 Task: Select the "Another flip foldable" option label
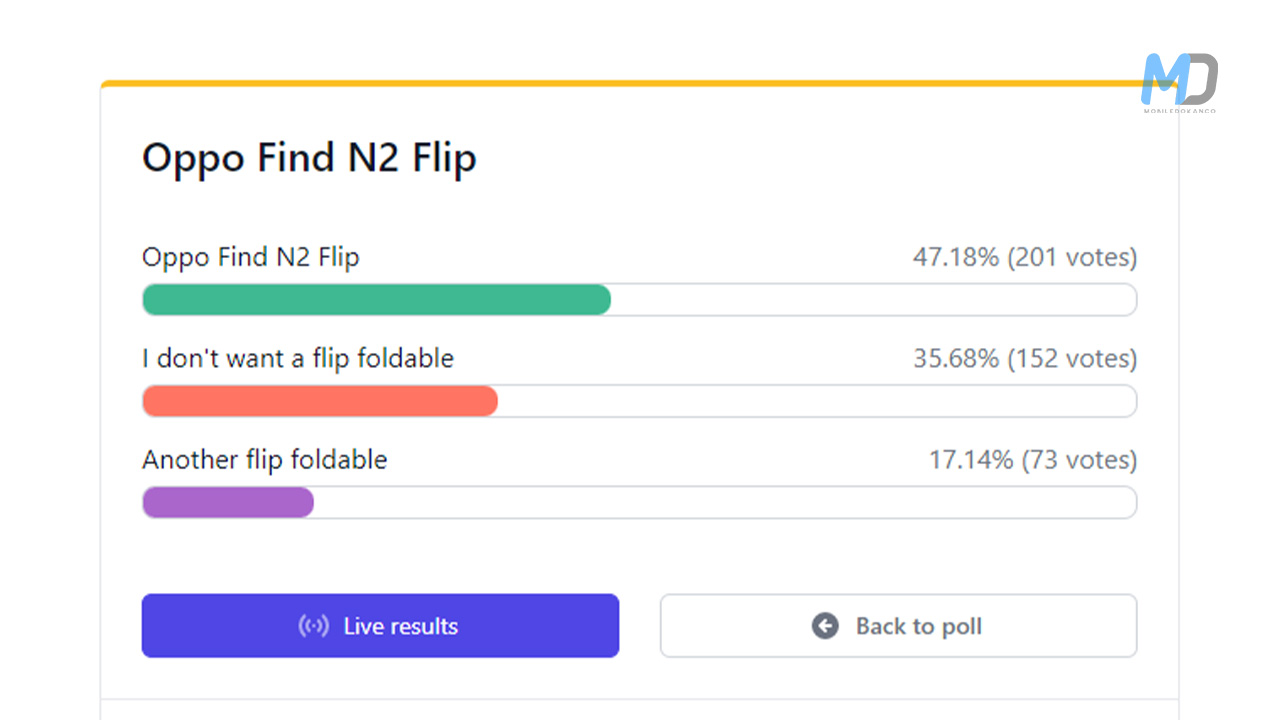coord(265,460)
